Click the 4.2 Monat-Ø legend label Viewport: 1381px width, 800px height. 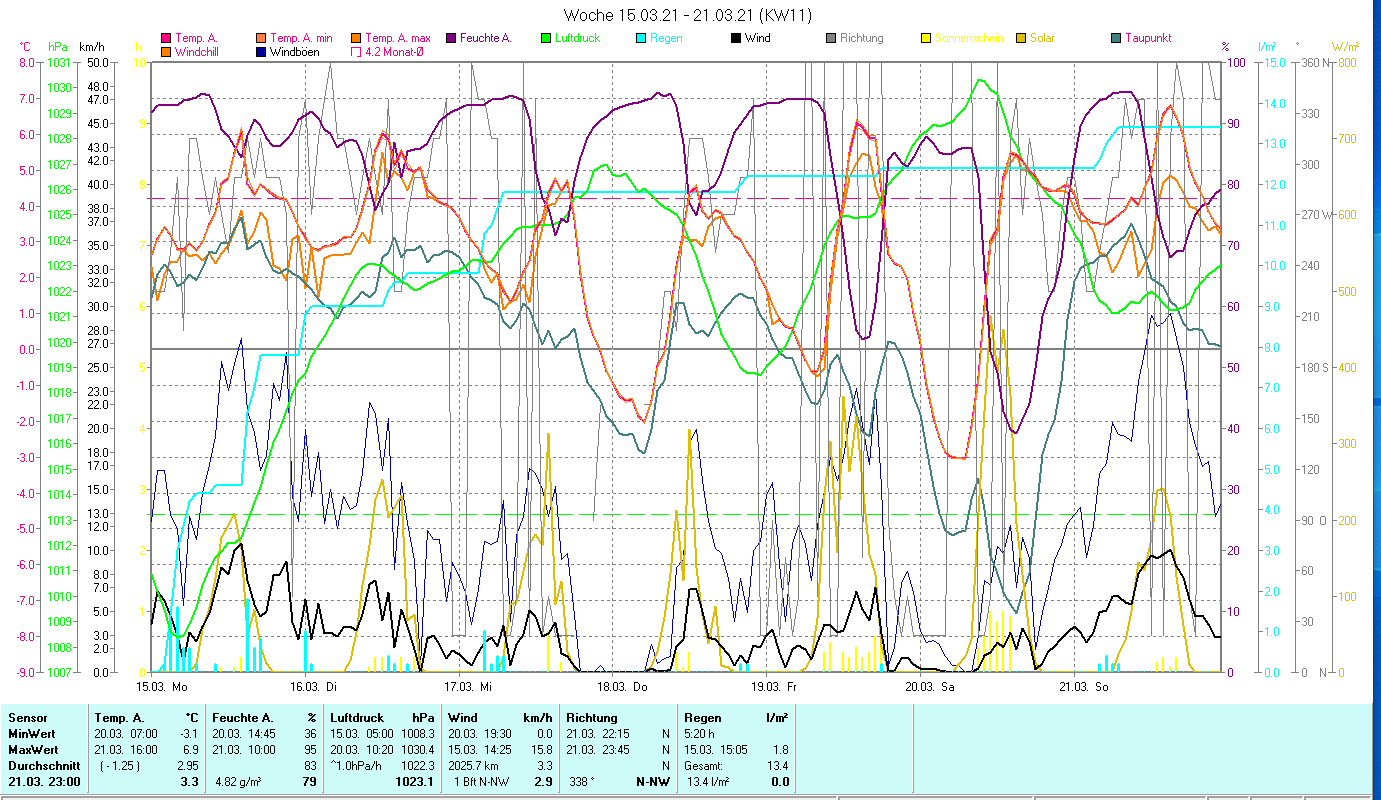coord(394,51)
